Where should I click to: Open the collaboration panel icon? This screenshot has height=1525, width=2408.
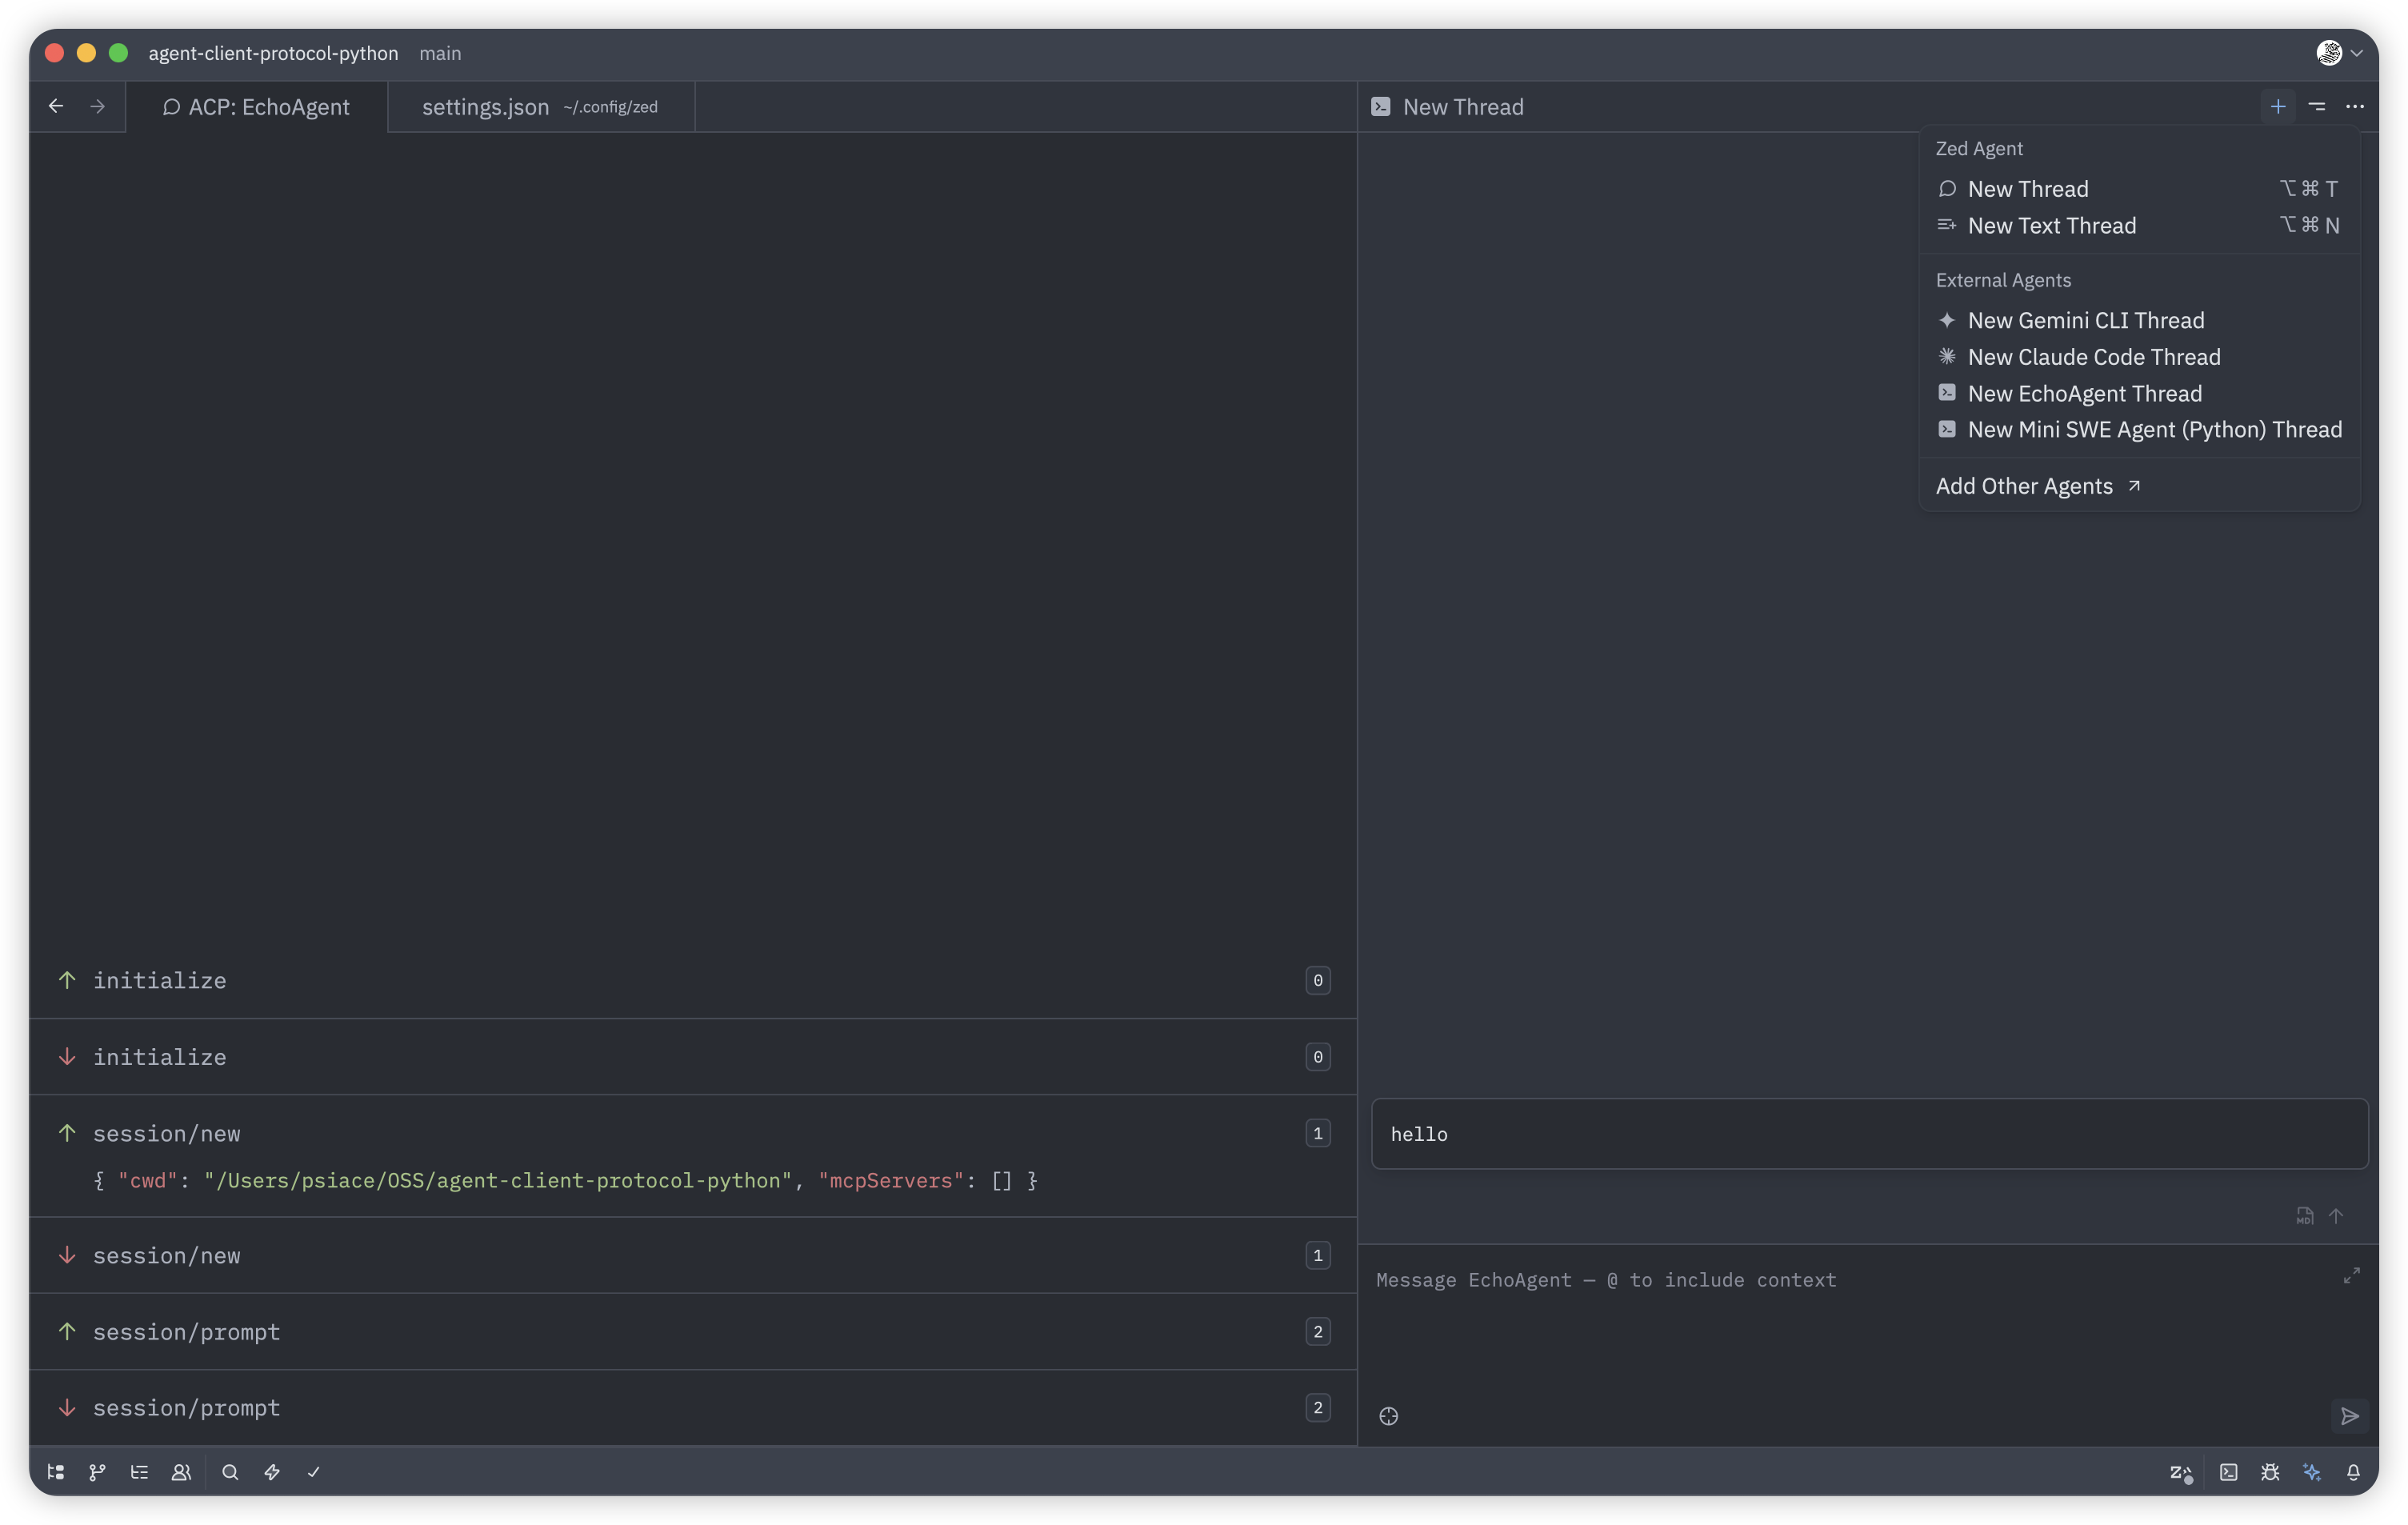[181, 1472]
